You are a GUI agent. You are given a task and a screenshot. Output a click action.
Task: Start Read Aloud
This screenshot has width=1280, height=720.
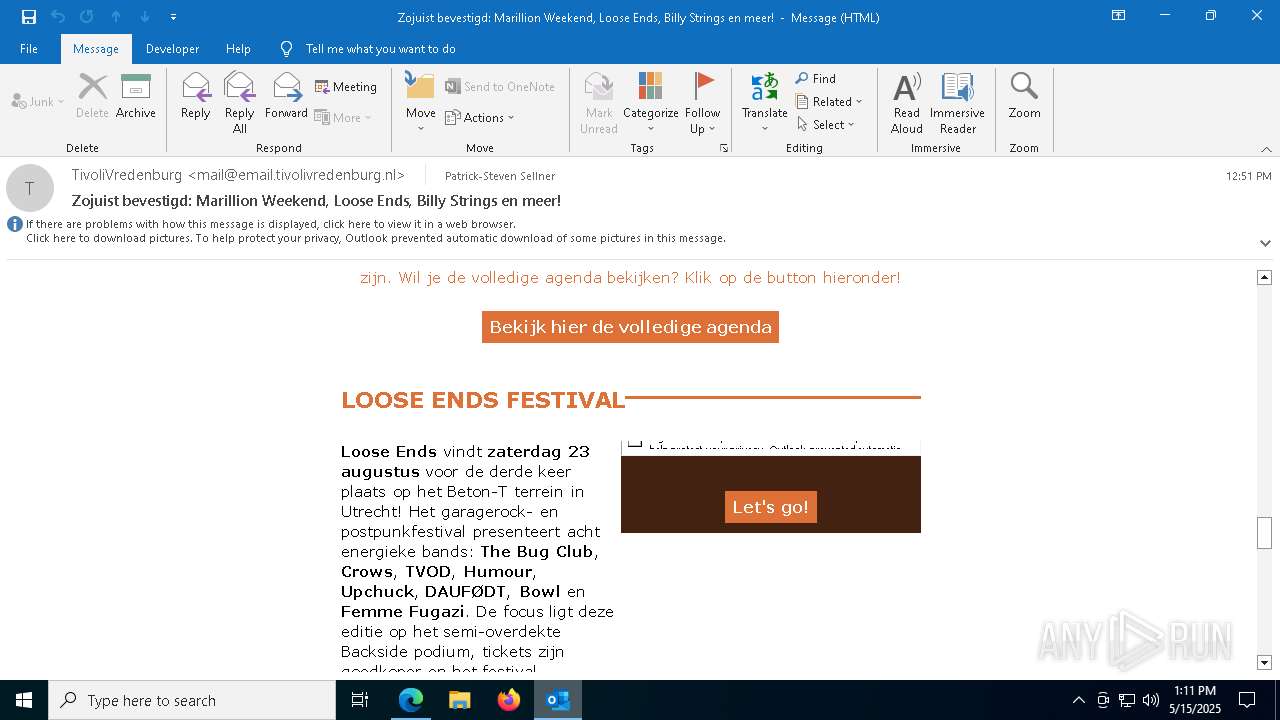pyautogui.click(x=907, y=103)
